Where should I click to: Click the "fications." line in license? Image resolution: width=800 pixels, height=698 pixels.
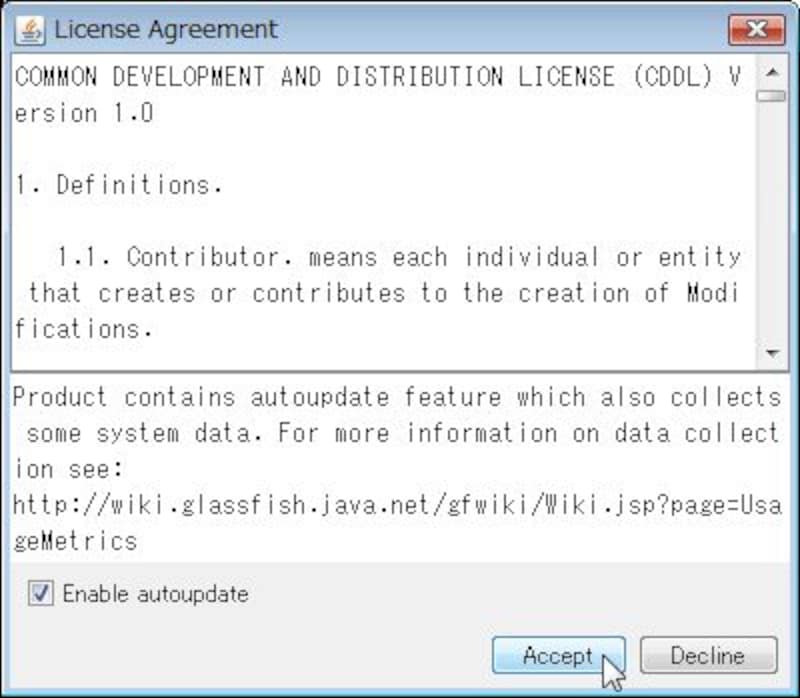(84, 329)
